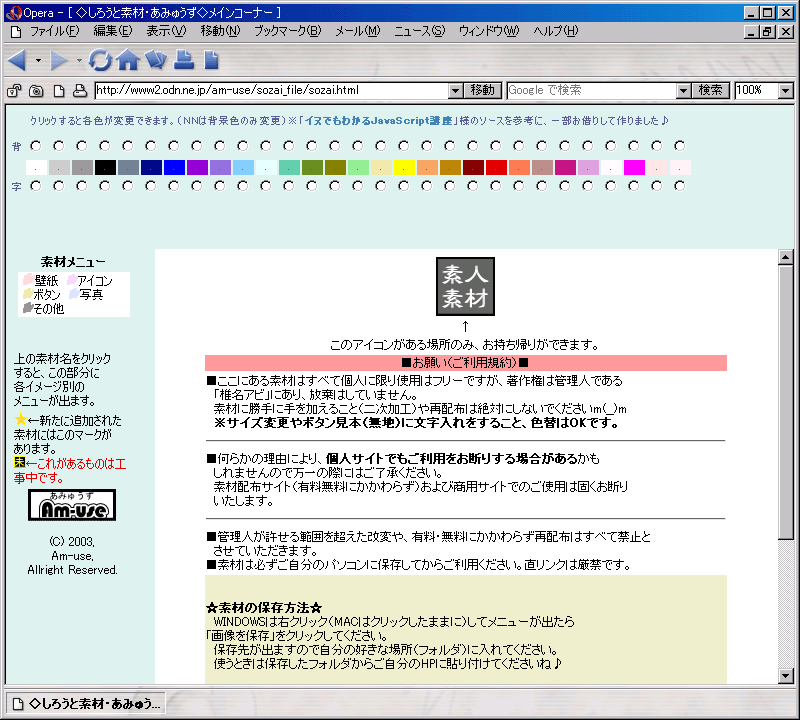Open the 編集(E) menu

113,31
